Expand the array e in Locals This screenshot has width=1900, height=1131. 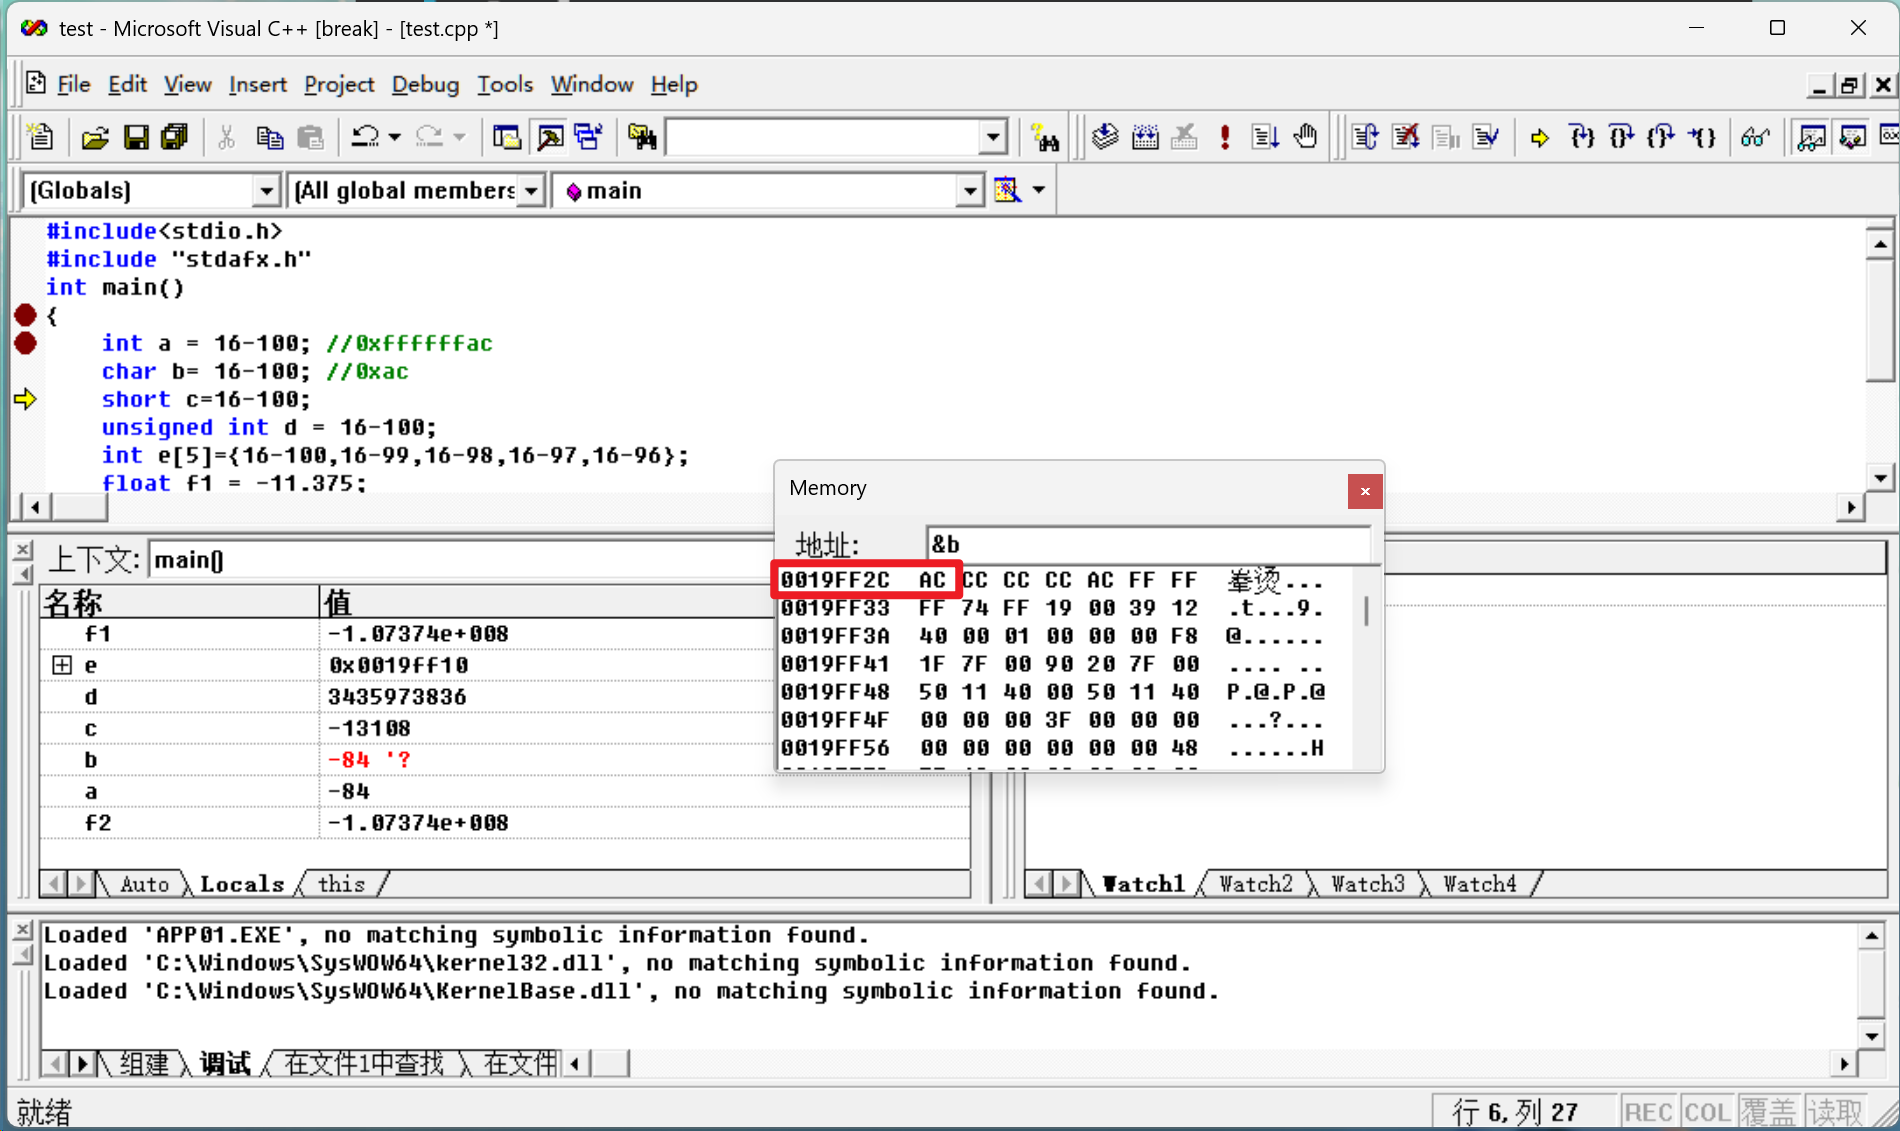click(62, 665)
